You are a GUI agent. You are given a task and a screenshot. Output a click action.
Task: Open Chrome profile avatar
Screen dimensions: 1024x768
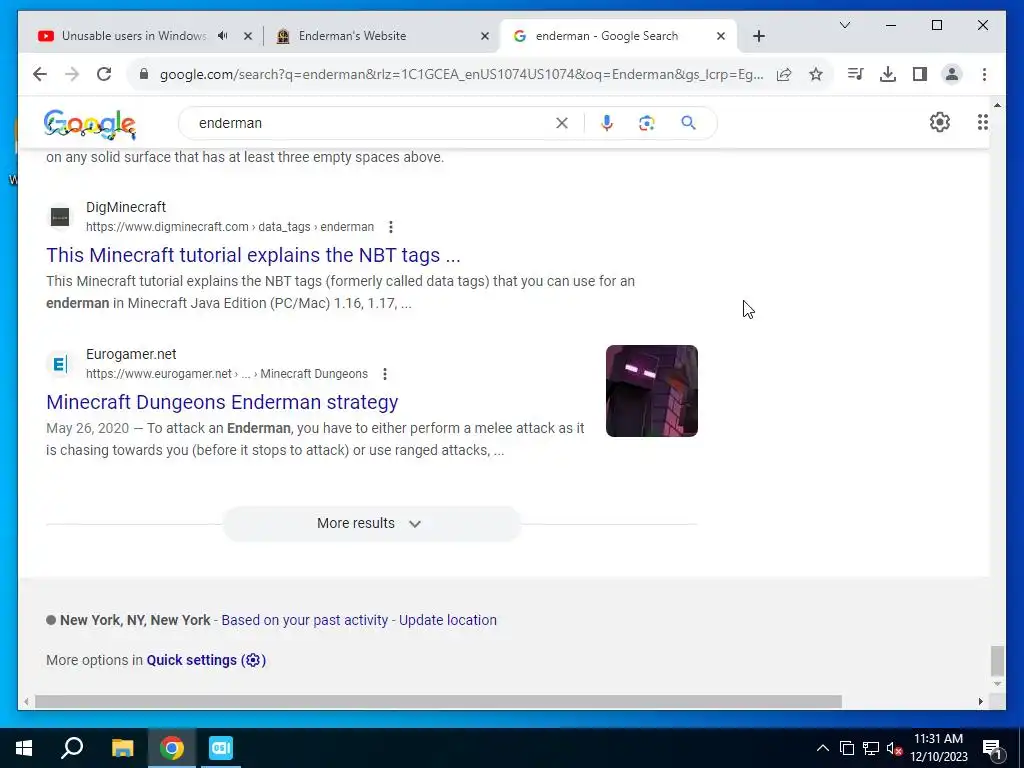point(952,74)
